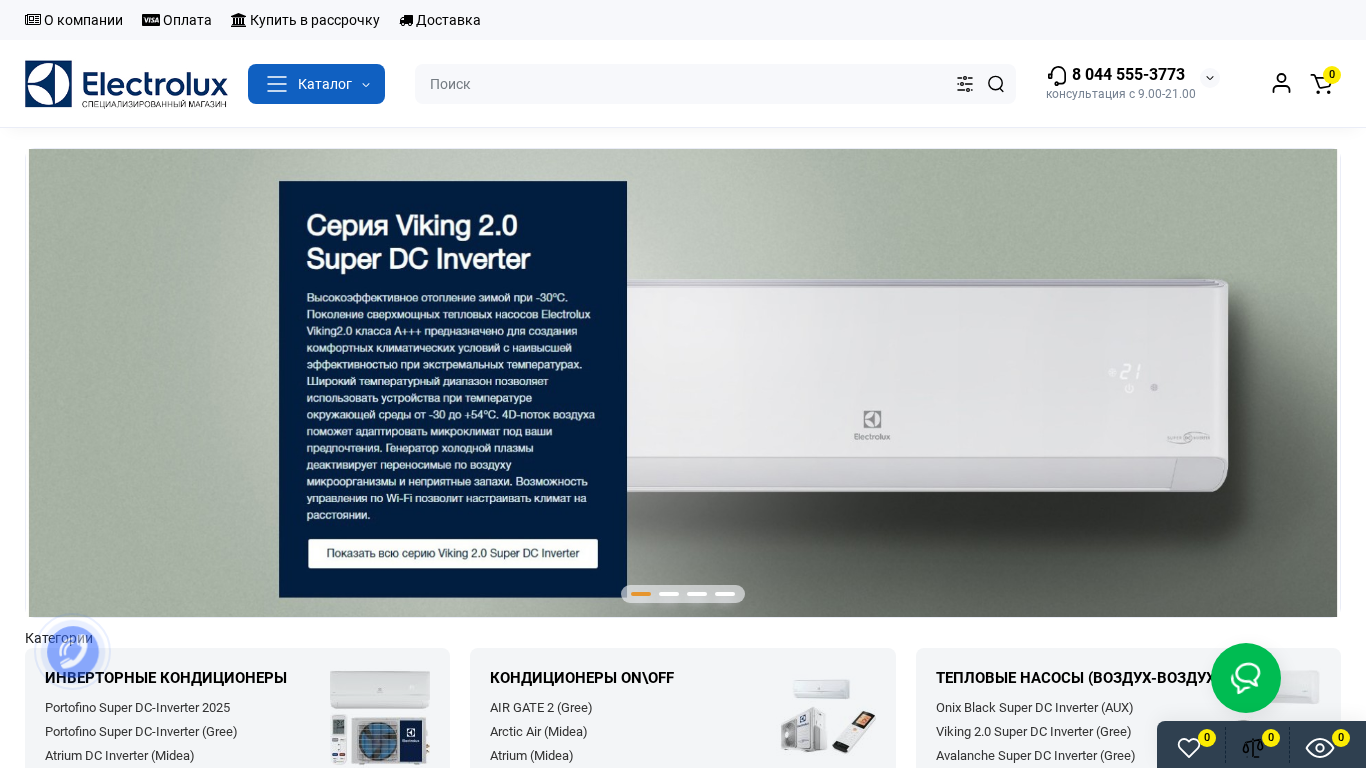Click the magnifier search icon

coord(996,84)
